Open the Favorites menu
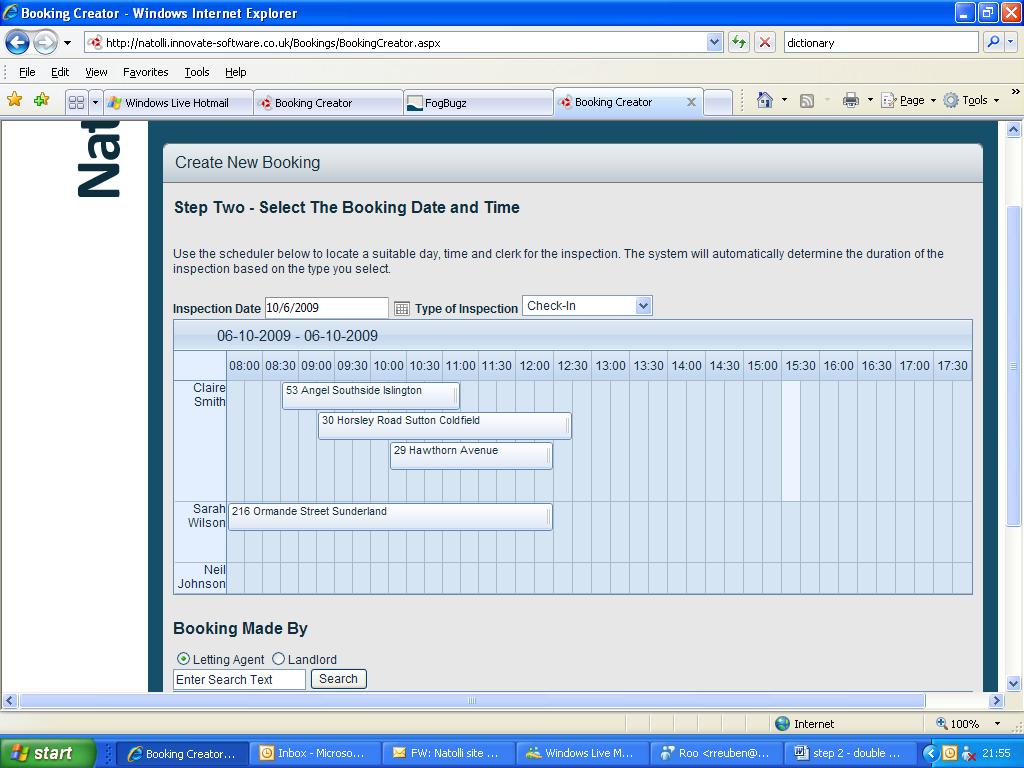This screenshot has width=1024, height=768. (145, 72)
